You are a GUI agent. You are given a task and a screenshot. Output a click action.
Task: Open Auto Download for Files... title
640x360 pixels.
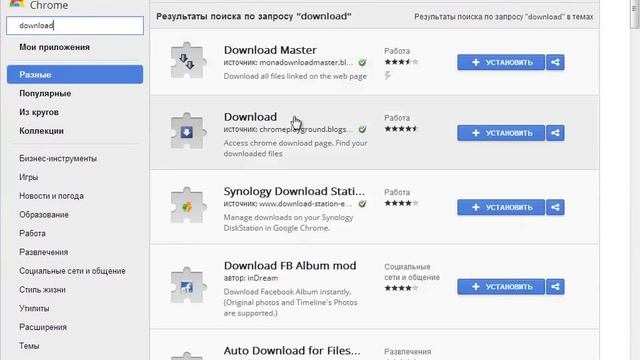click(292, 350)
